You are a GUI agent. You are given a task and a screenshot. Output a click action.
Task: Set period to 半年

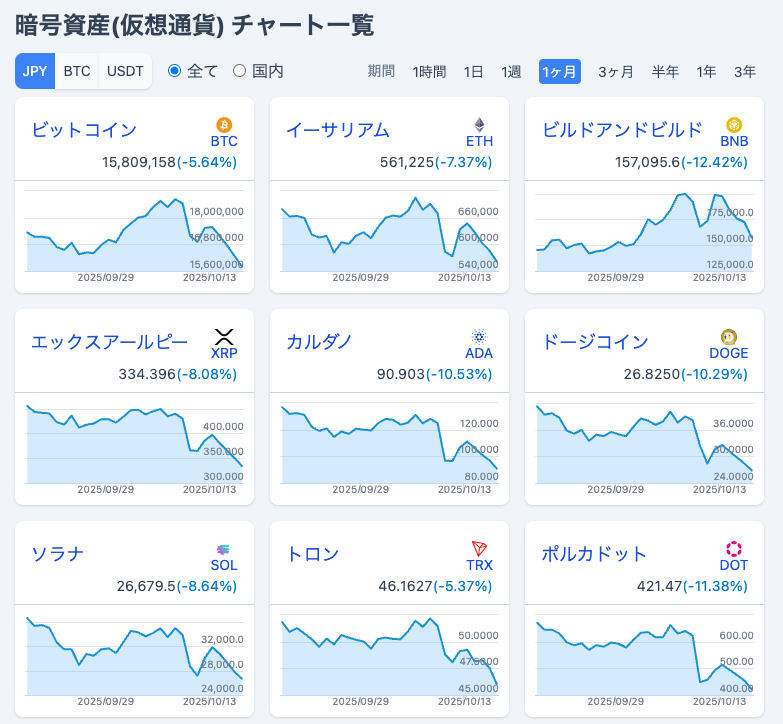tap(665, 71)
